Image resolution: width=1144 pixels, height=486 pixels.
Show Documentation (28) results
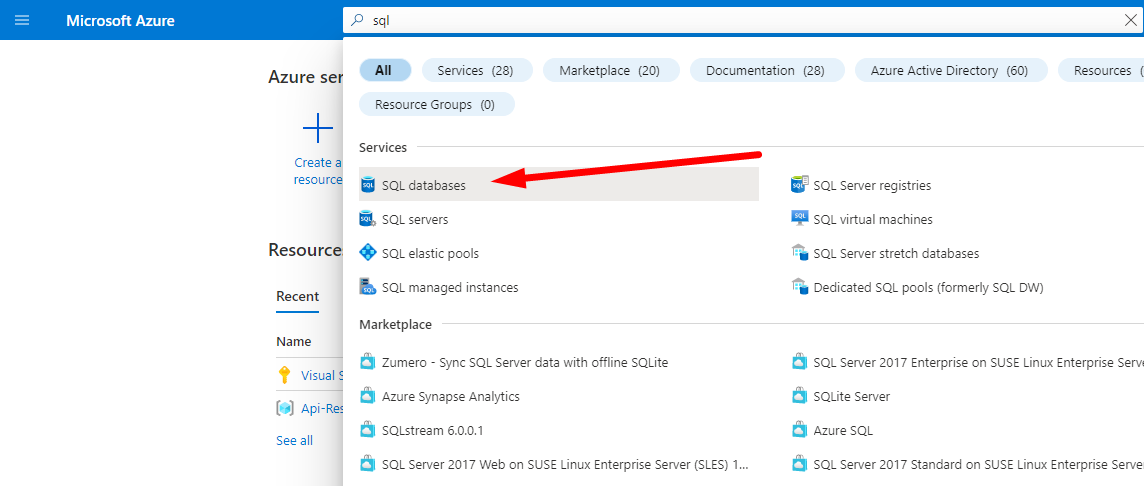tap(766, 70)
